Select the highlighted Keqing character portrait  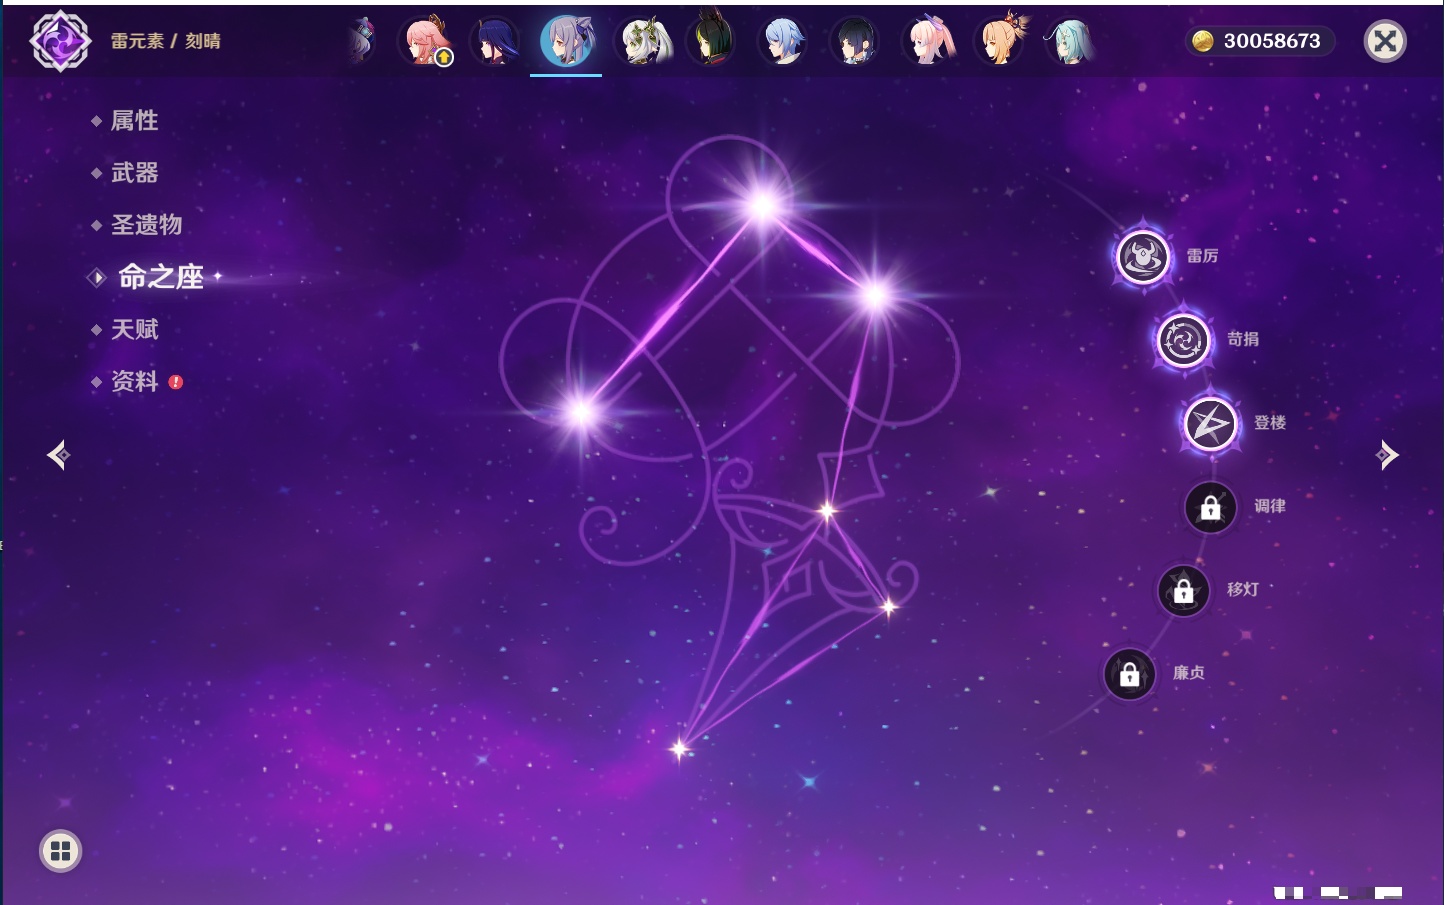pyautogui.click(x=566, y=41)
